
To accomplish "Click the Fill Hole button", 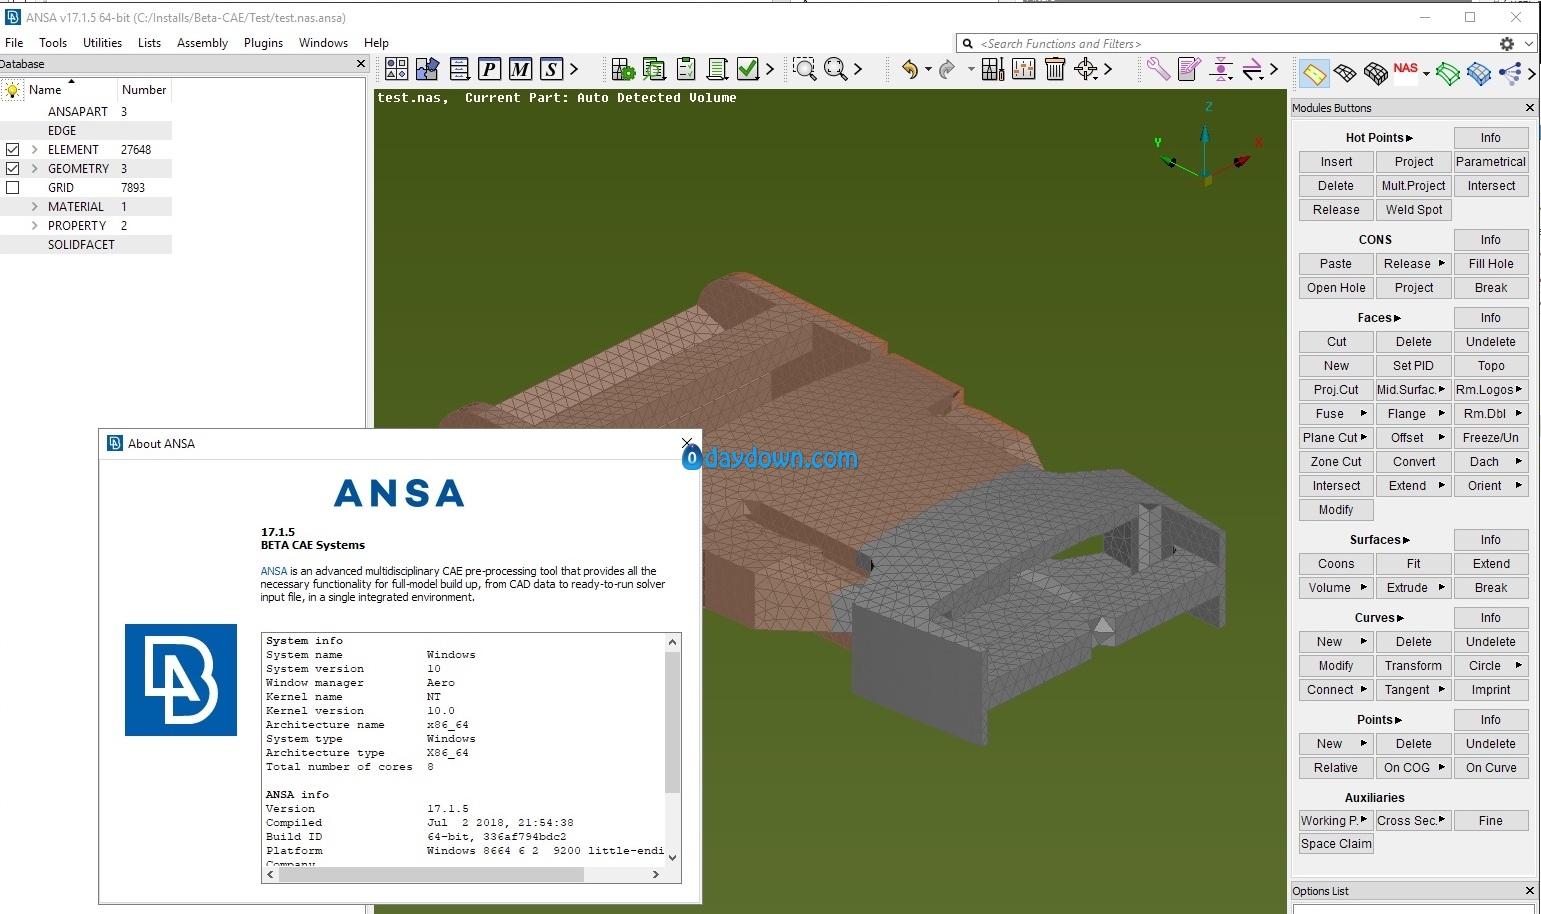I will [1491, 264].
